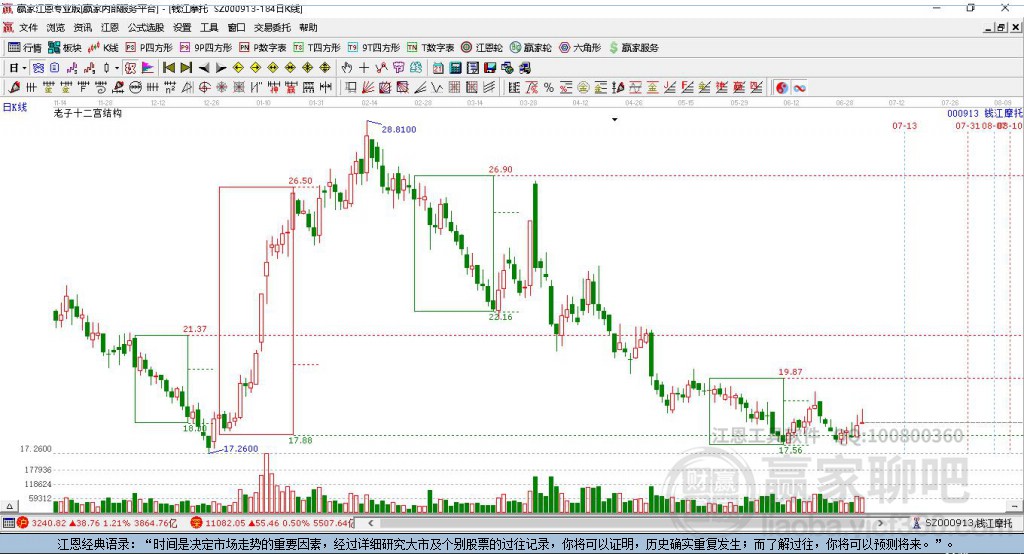Open the 资讯 menu

point(82,27)
